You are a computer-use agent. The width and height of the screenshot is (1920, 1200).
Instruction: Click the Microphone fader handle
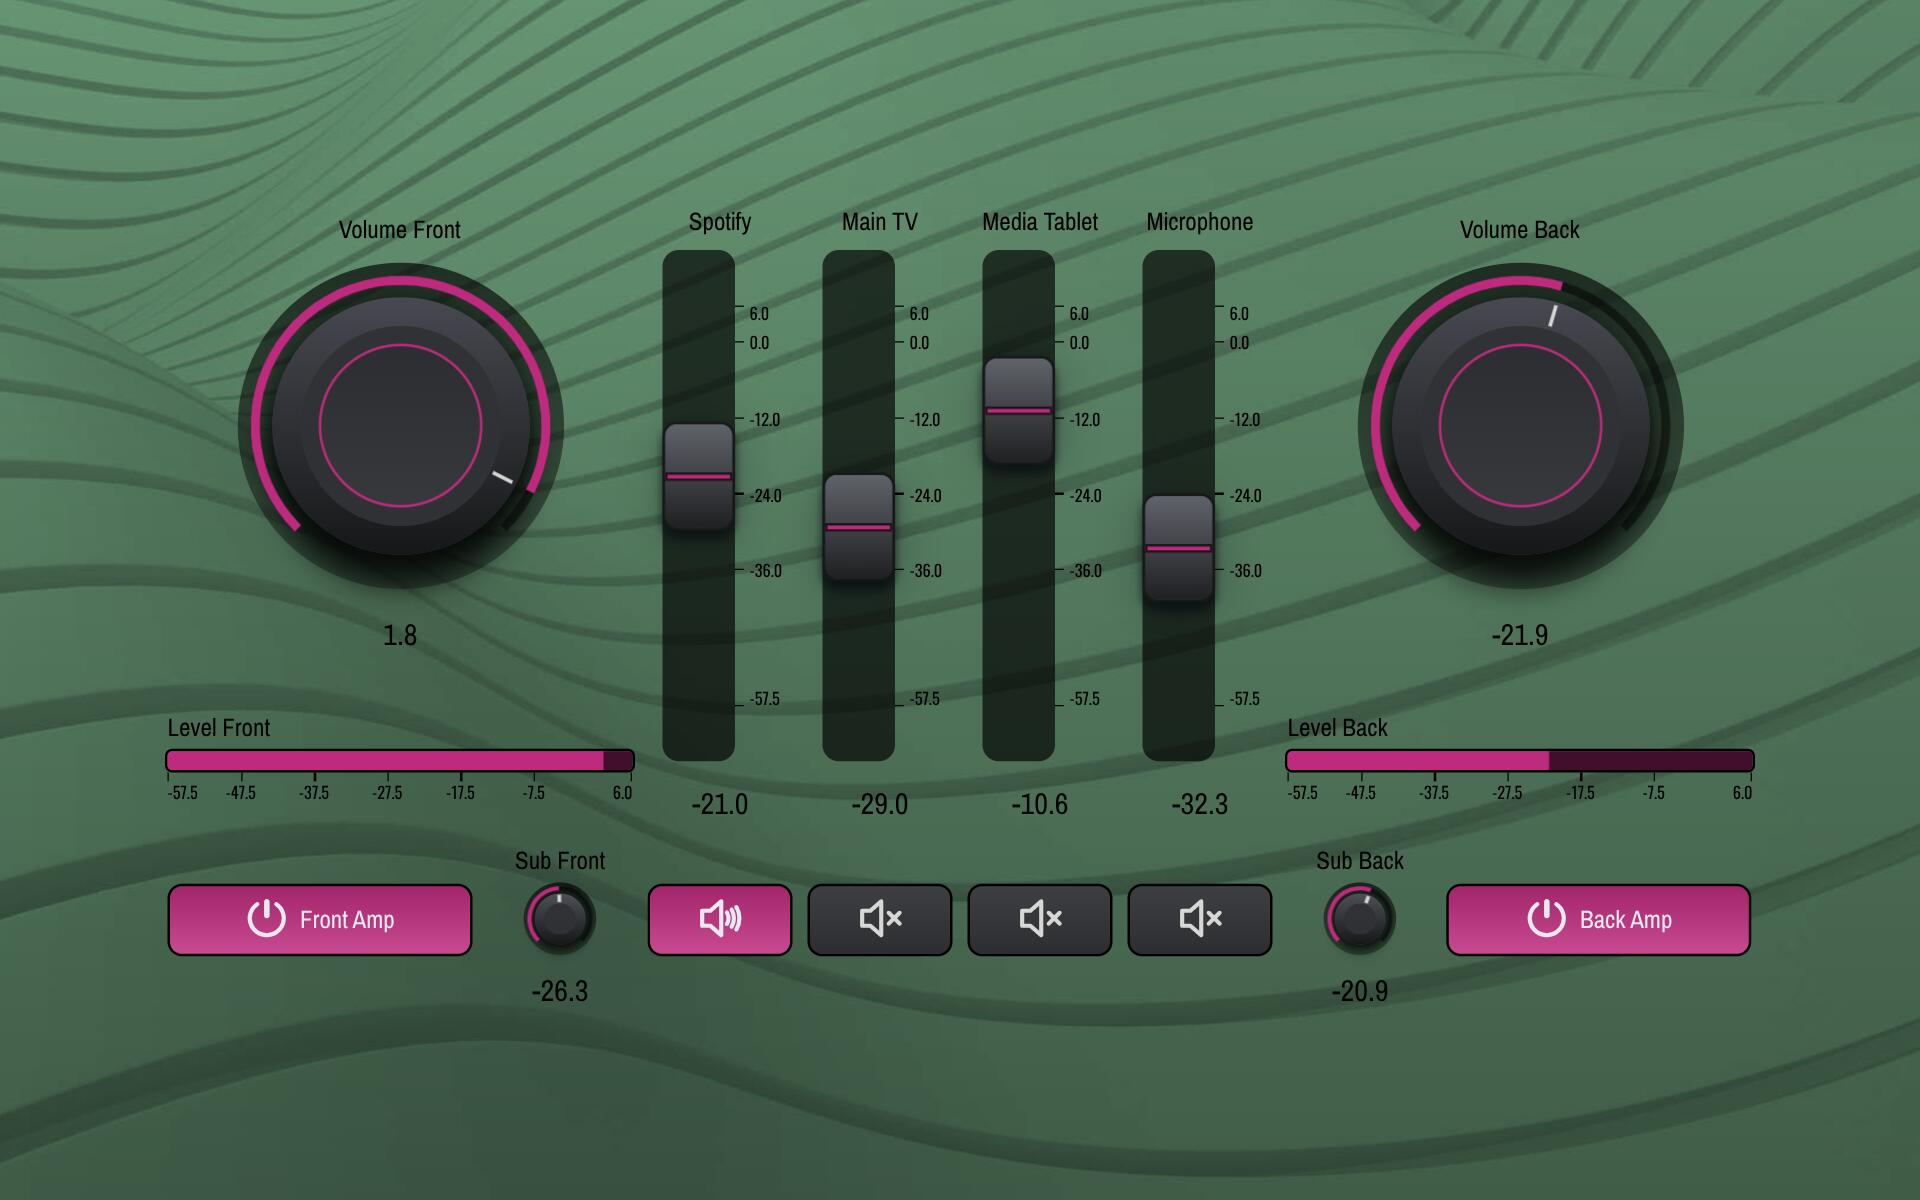pos(1179,548)
